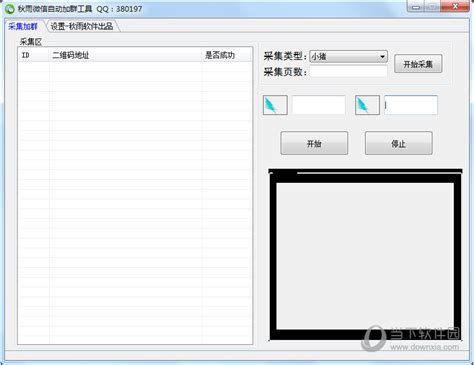Click the 开始 button
The image size is (474, 365).
click(314, 143)
